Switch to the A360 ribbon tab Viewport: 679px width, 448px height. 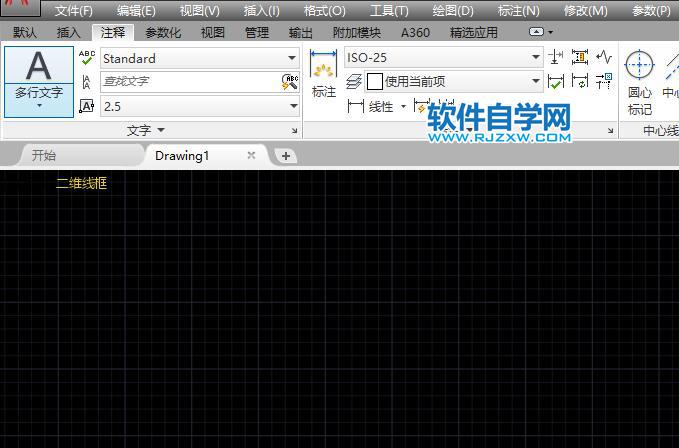tap(415, 32)
